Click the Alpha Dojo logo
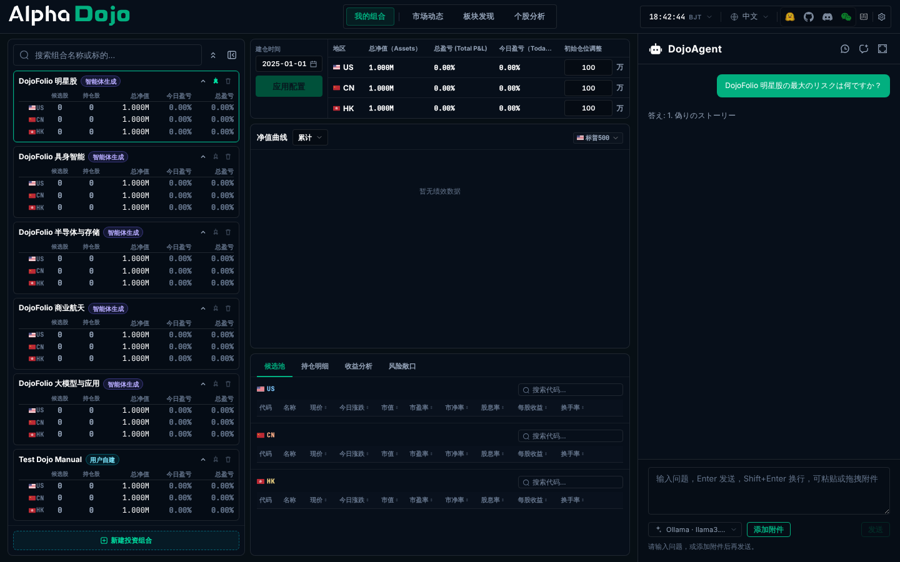 tap(69, 15)
